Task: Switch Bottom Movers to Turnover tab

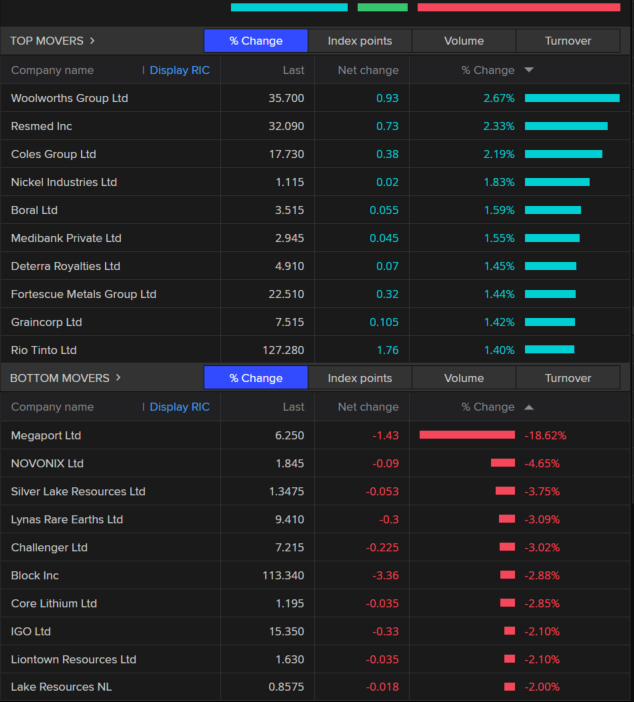Action: pos(568,378)
